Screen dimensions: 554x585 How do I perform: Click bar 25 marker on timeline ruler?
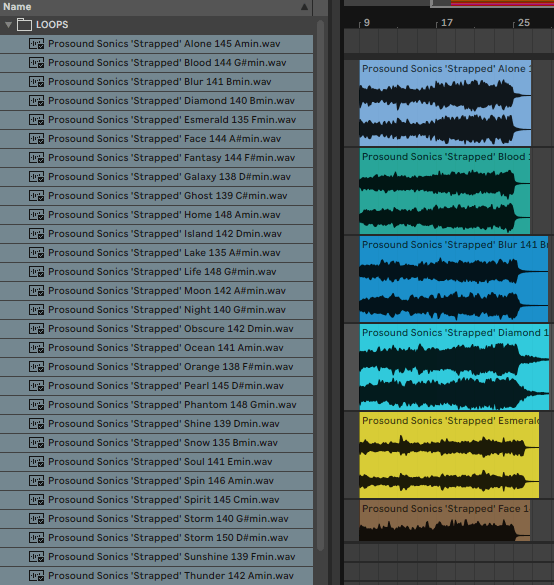tap(522, 23)
